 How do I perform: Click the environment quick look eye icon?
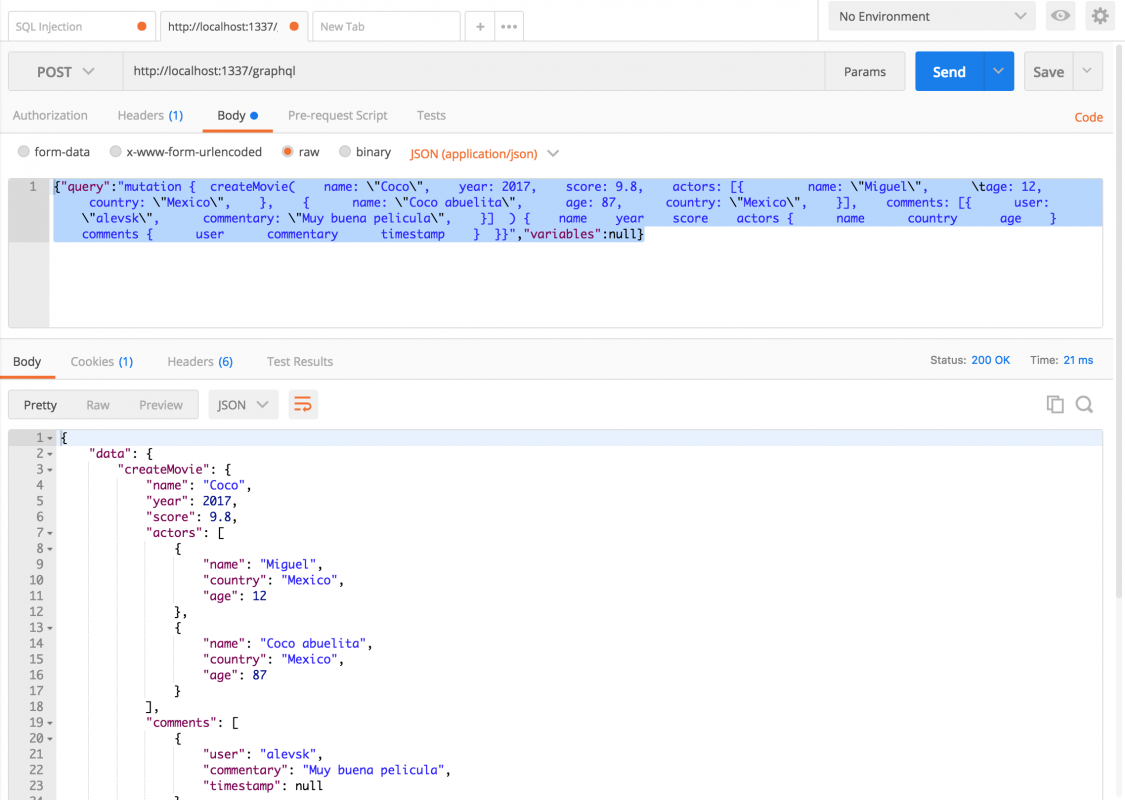[x=1060, y=16]
